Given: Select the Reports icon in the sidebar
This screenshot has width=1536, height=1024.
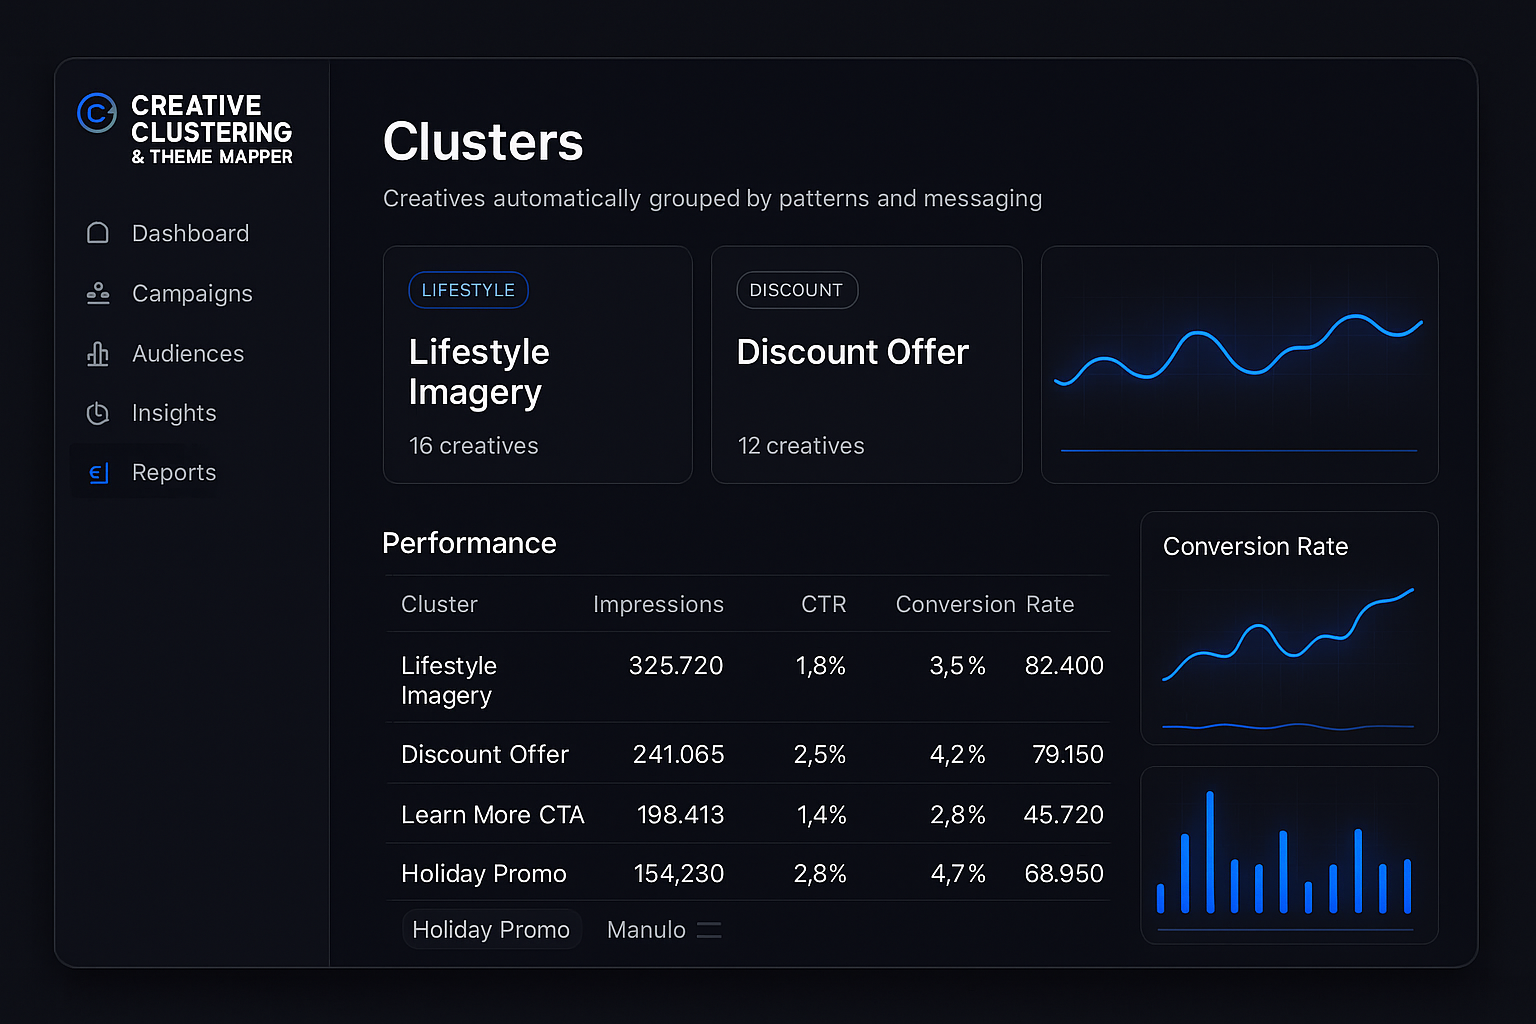Looking at the screenshot, I should [x=97, y=472].
